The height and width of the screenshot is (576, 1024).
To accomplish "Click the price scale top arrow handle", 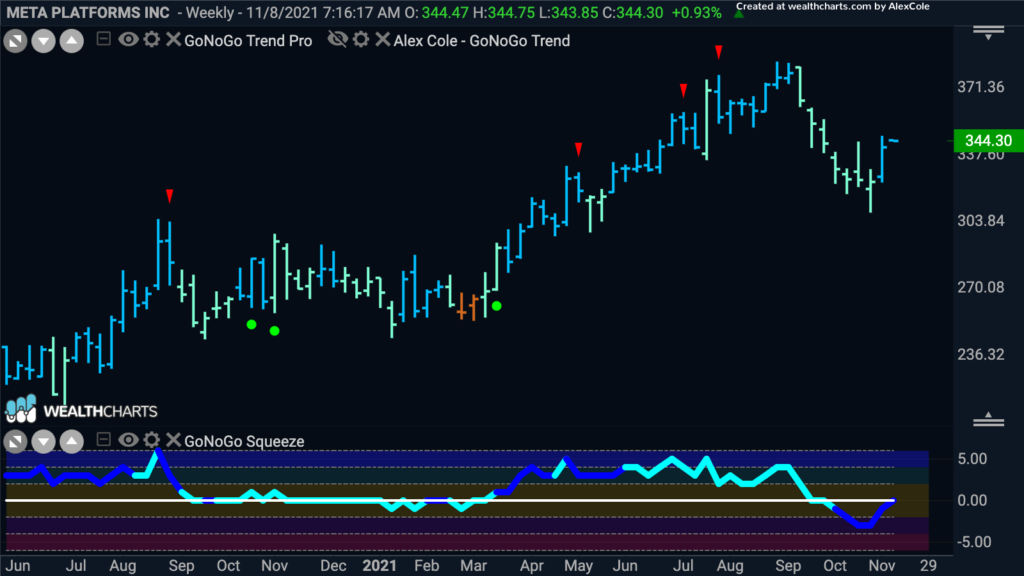I will [989, 33].
